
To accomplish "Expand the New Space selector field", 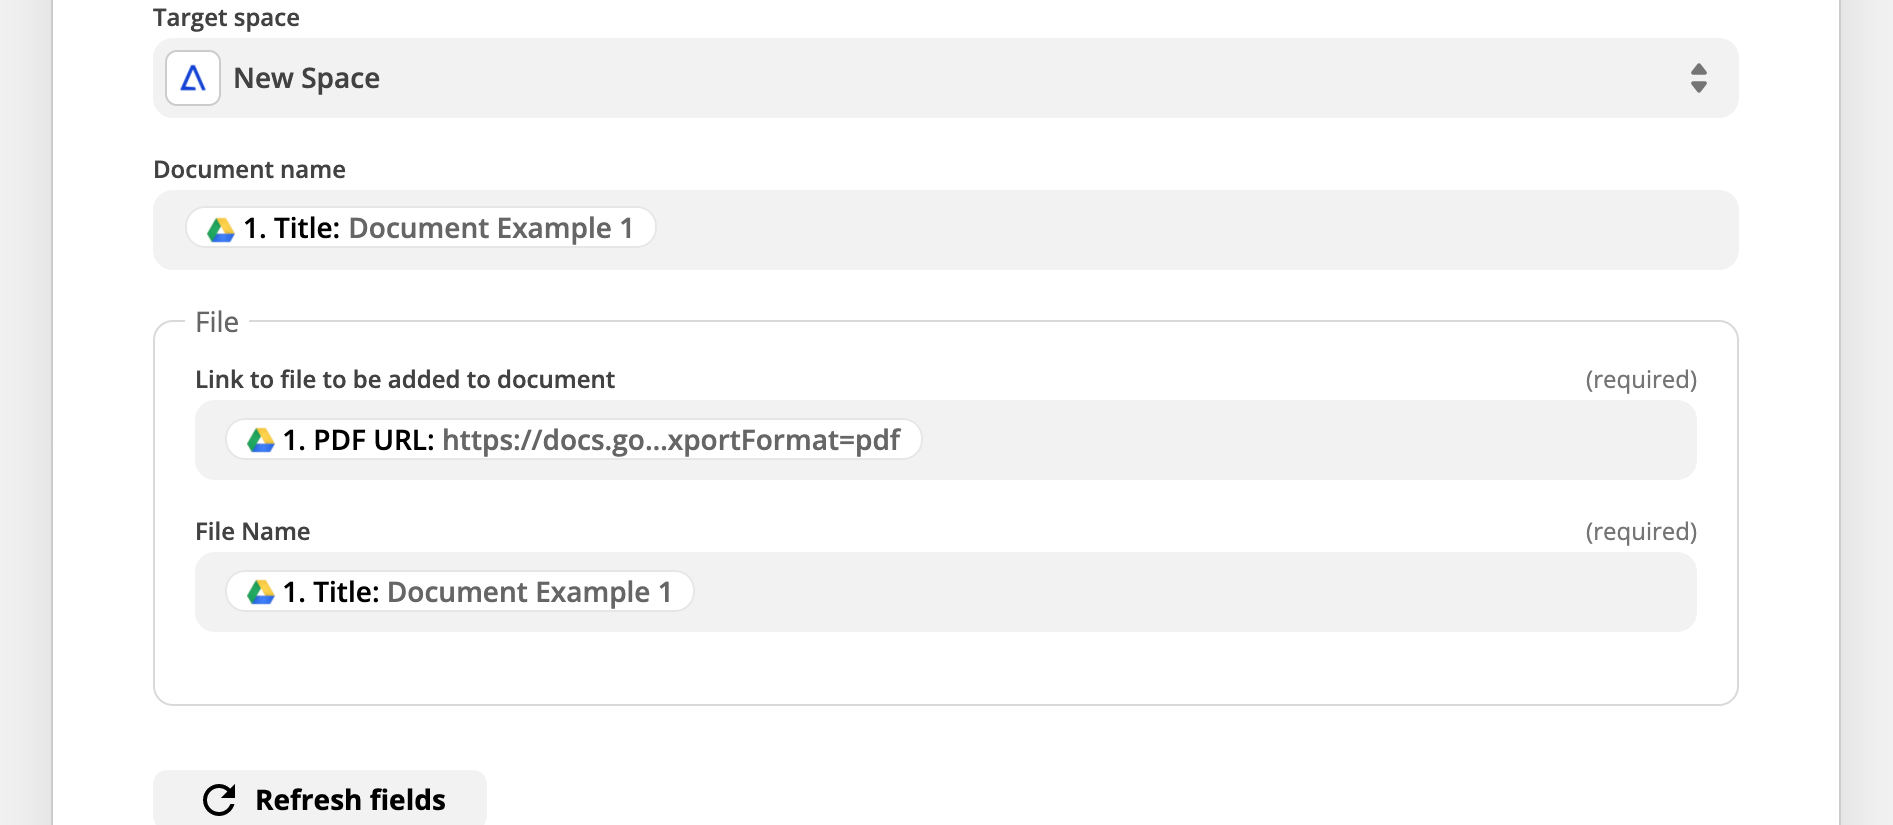I will pyautogui.click(x=945, y=78).
